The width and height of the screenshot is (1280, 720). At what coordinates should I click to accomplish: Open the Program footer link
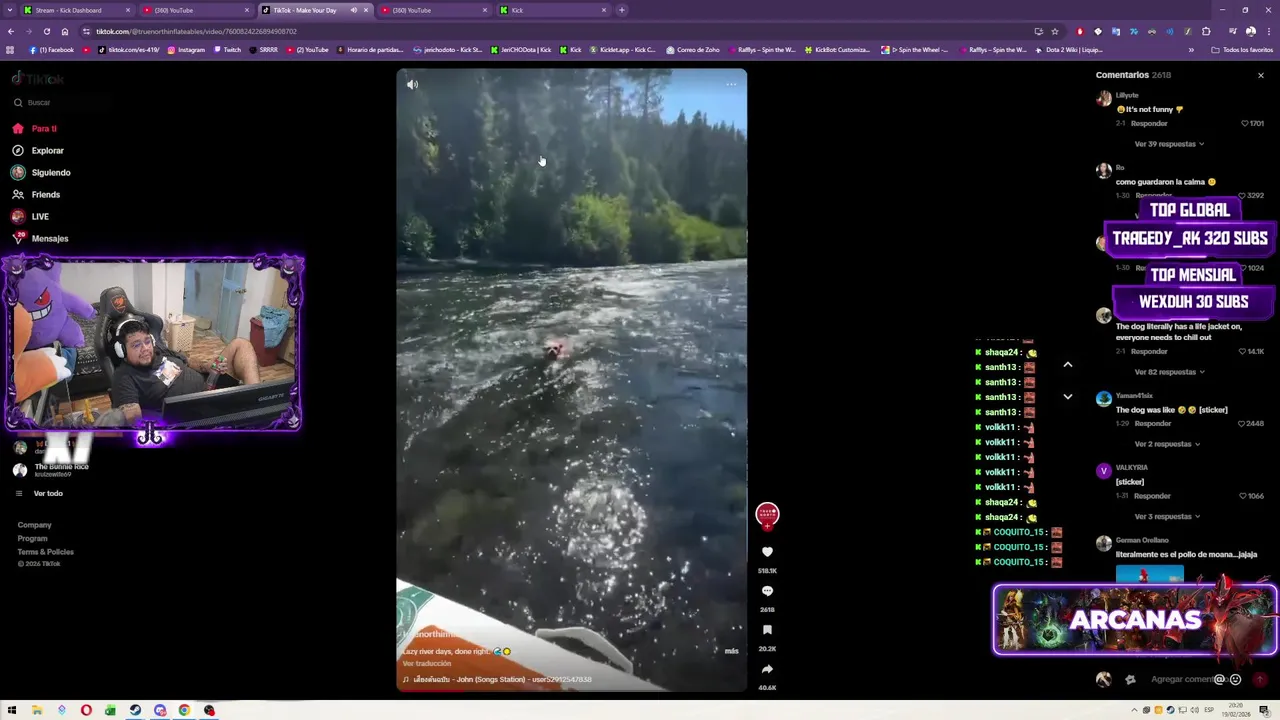(x=32, y=538)
